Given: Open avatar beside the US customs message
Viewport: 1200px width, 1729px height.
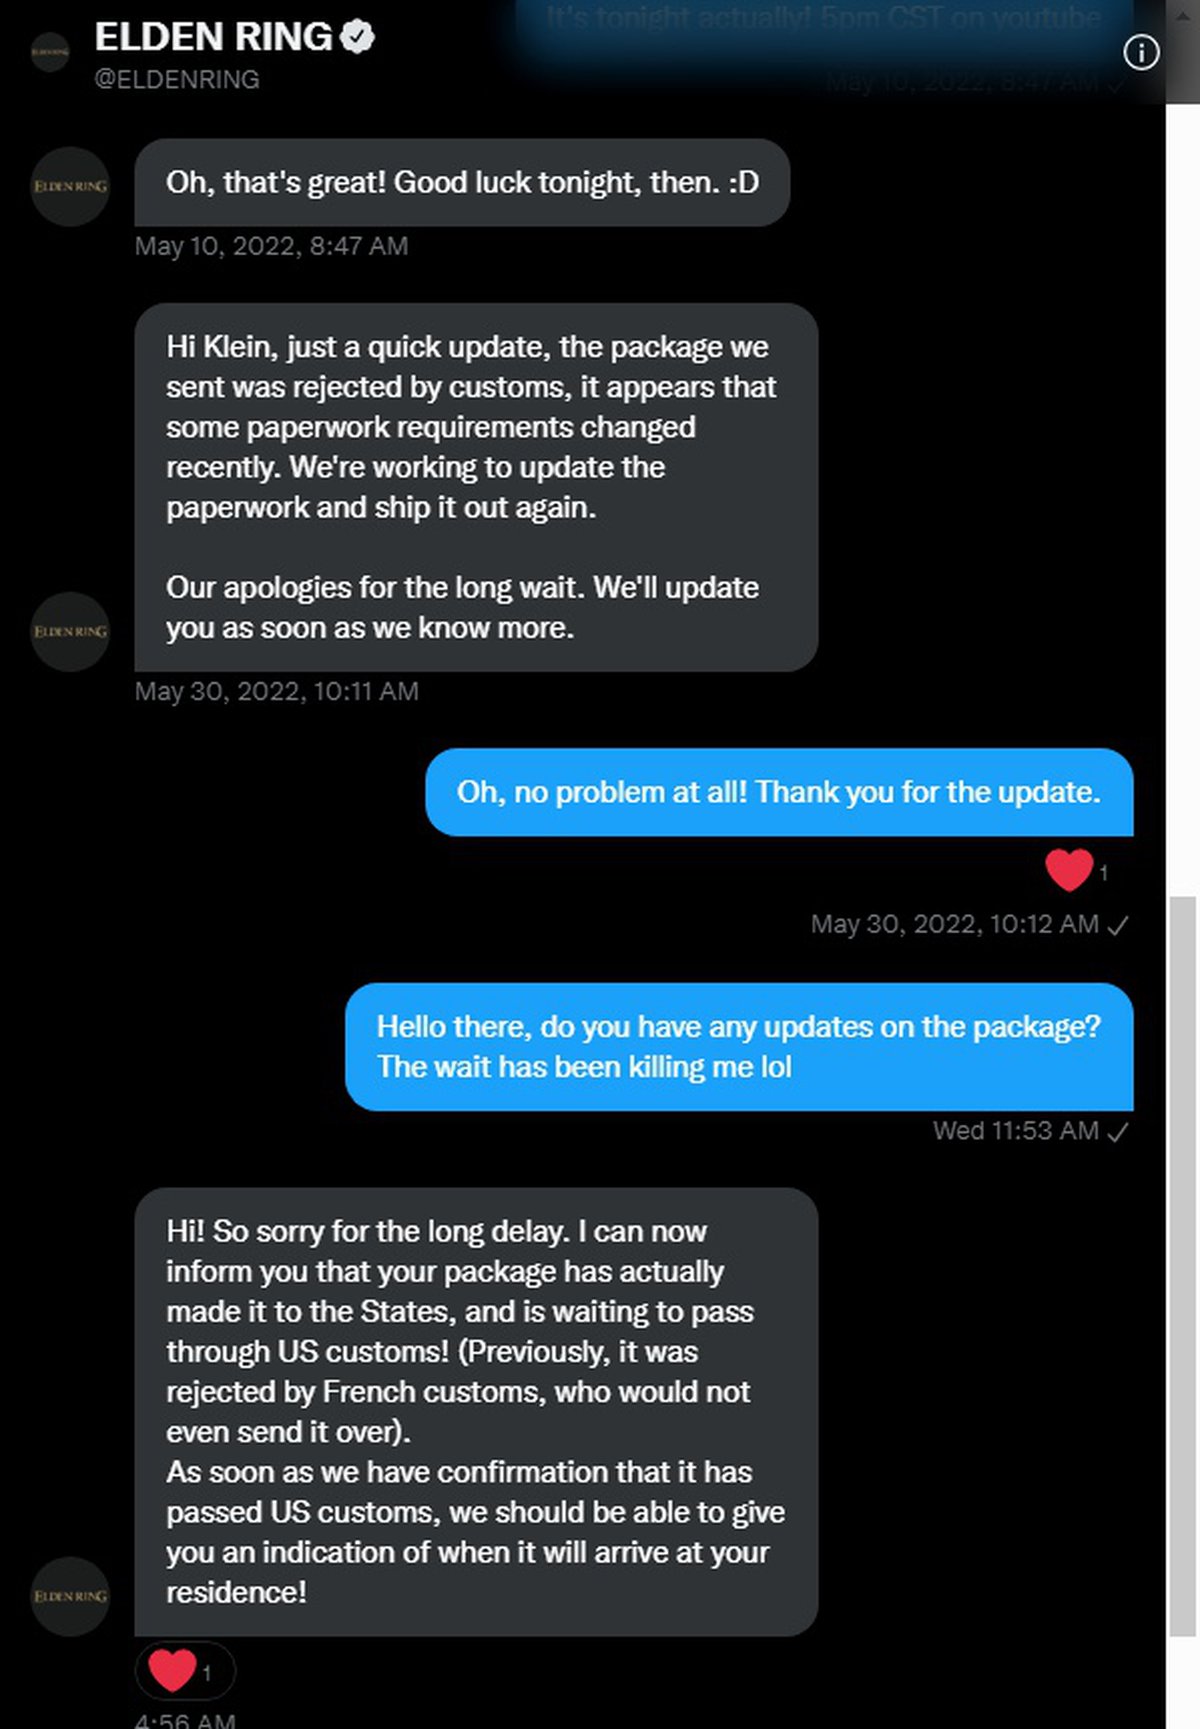Looking at the screenshot, I should pyautogui.click(x=70, y=1596).
